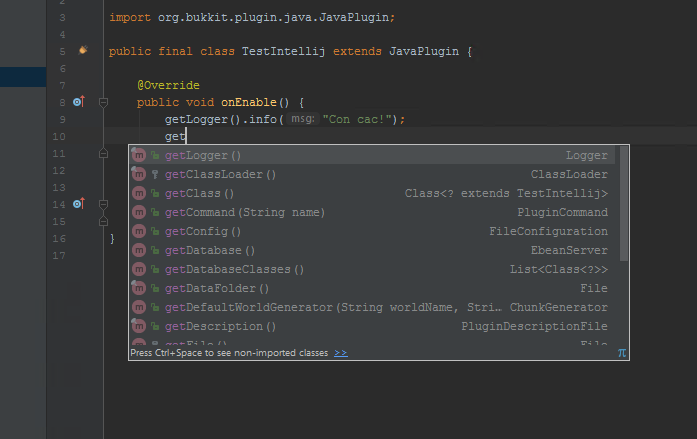This screenshot has height=439, width=697.
Task: Choose getDataFolder() completion item
Action: [216, 288]
